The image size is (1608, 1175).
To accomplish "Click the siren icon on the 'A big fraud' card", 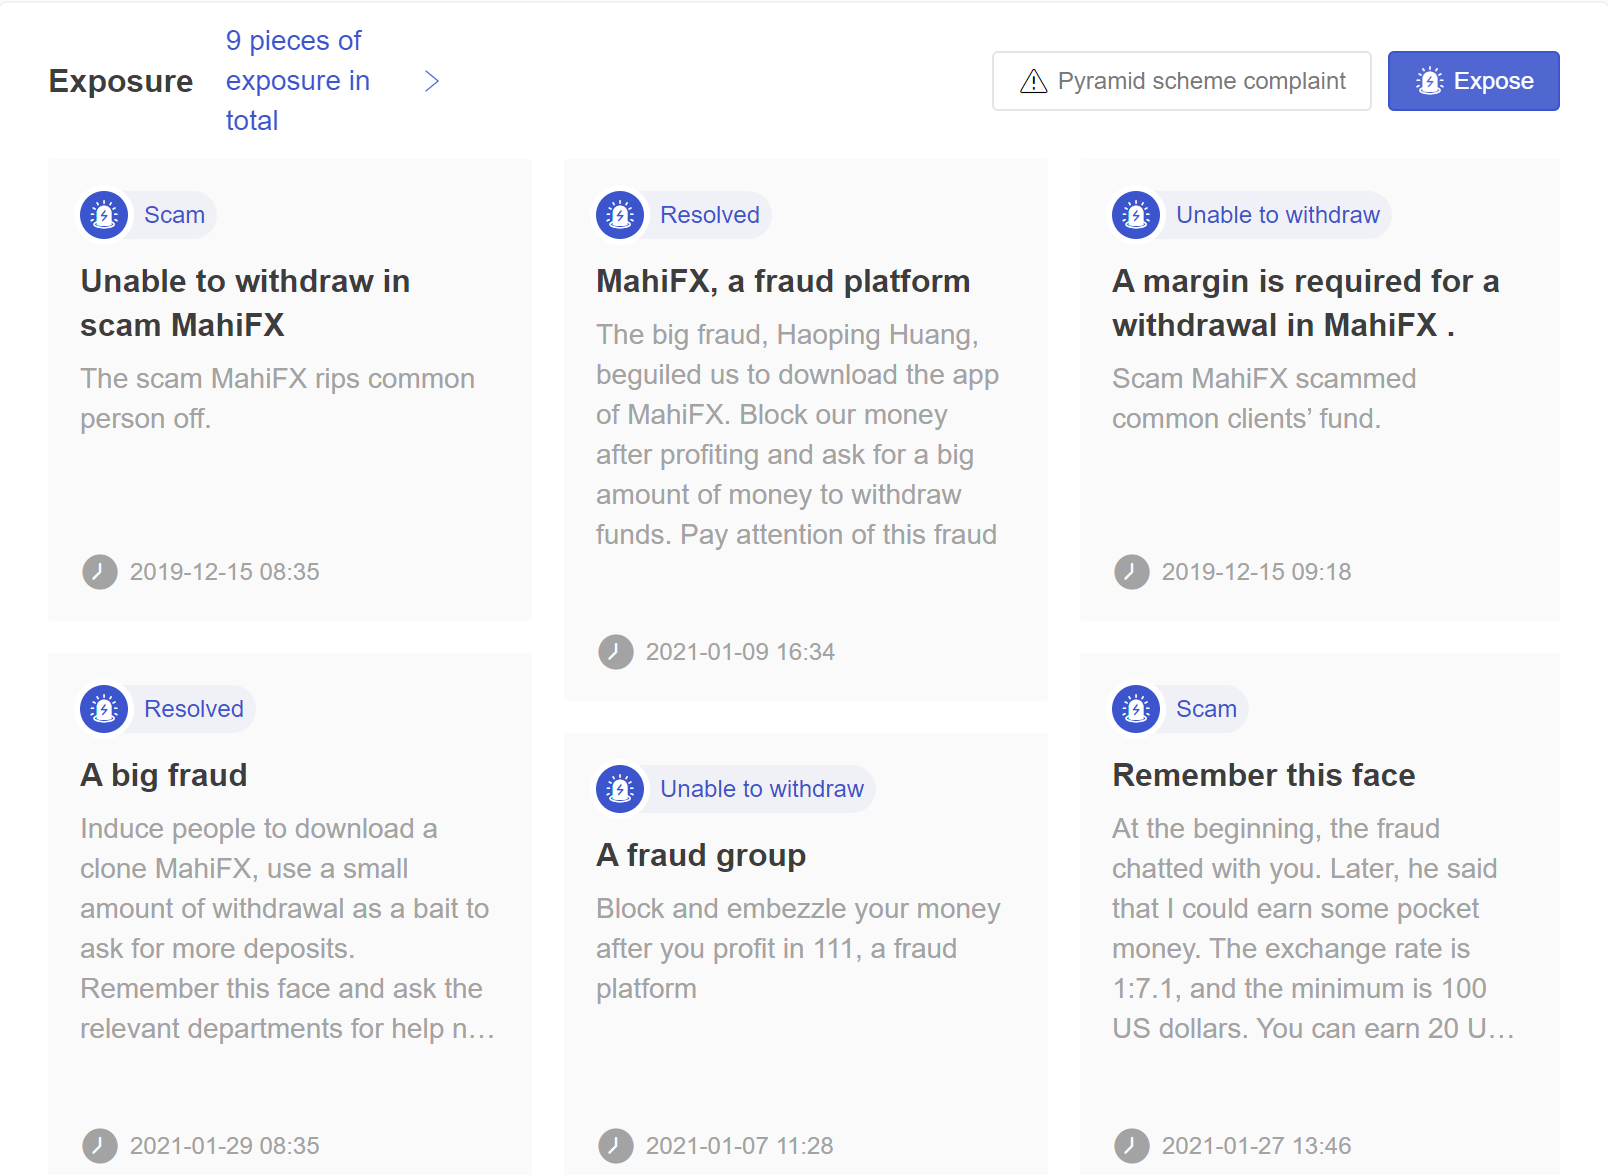I will tap(104, 709).
